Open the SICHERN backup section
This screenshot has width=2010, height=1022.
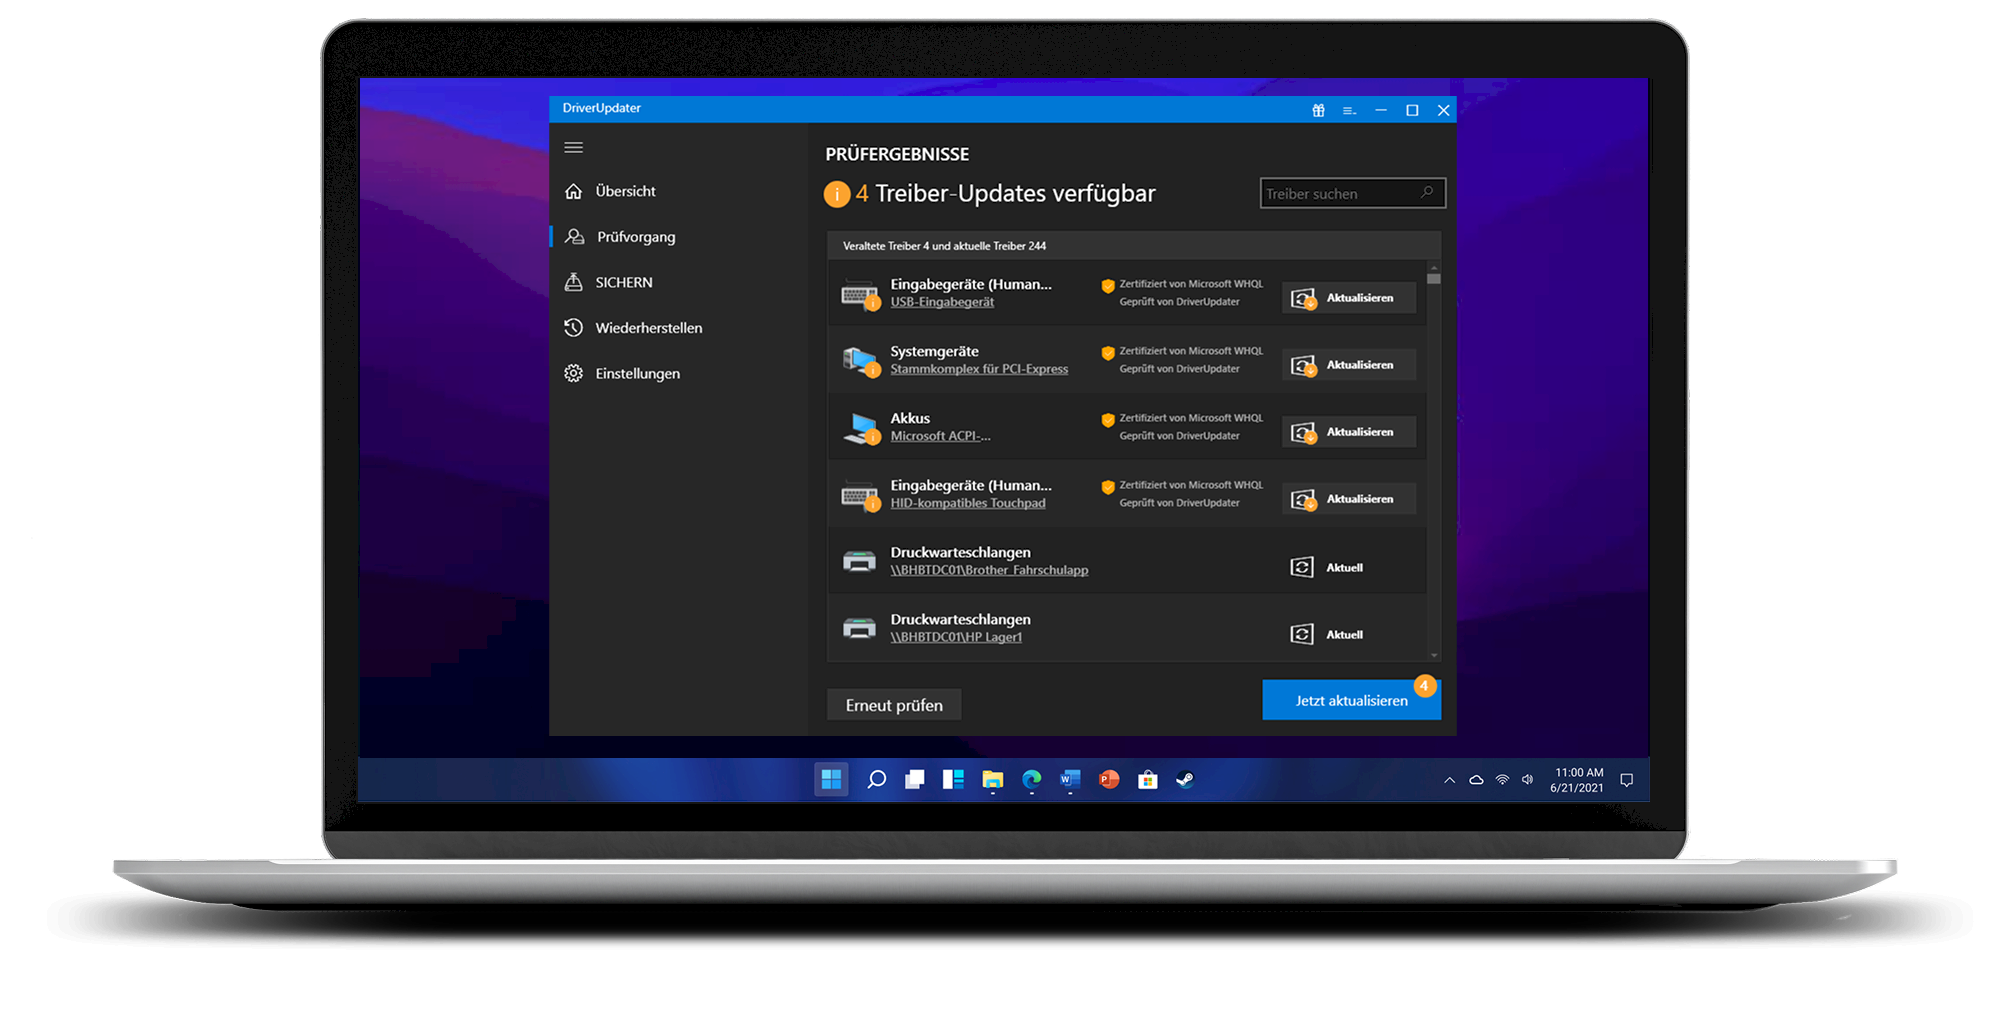click(623, 283)
